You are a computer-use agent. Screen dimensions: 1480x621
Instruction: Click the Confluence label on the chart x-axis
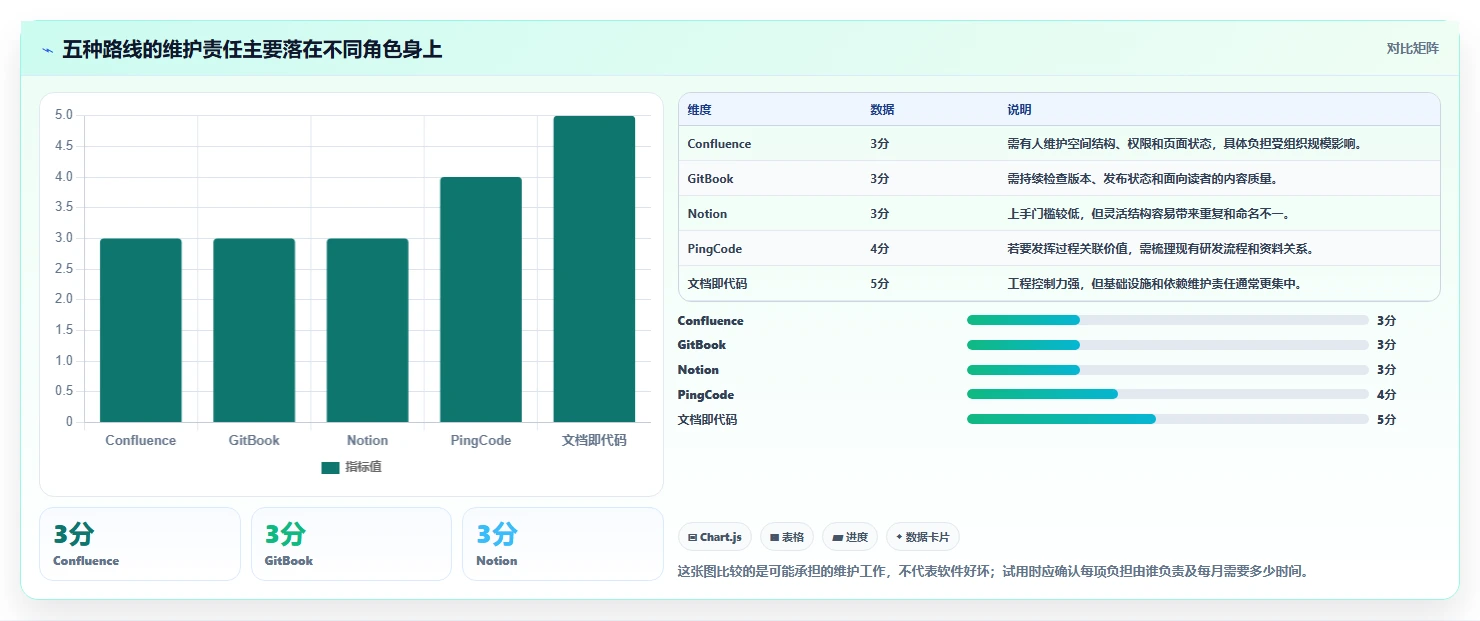[141, 440]
